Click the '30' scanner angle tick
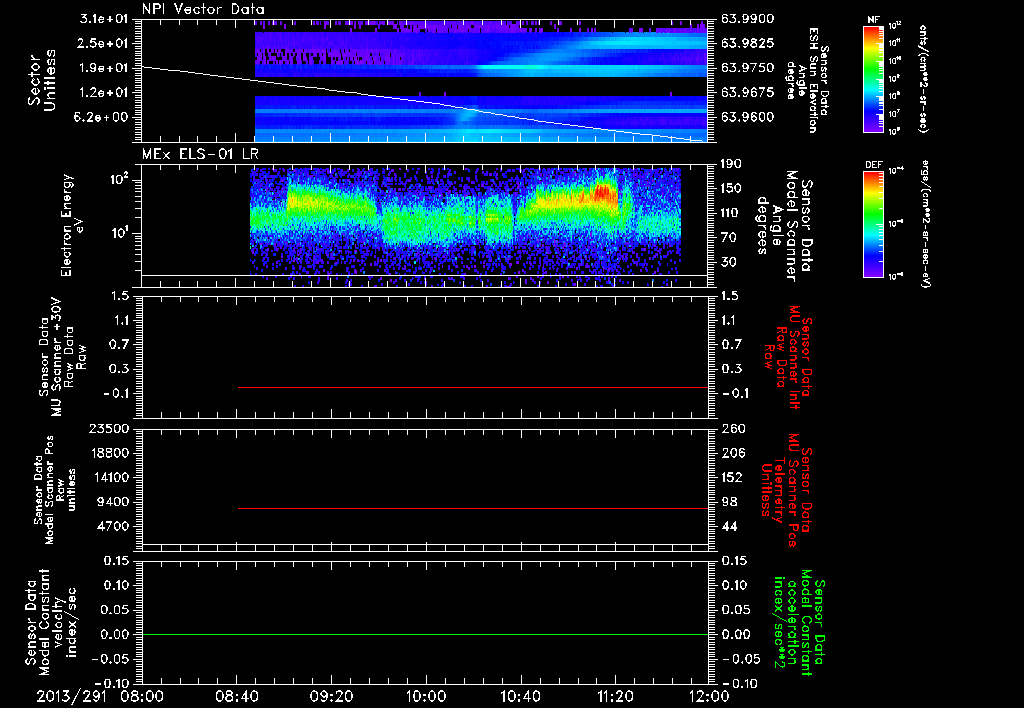Viewport: 1024px width, 708px height. 729,262
